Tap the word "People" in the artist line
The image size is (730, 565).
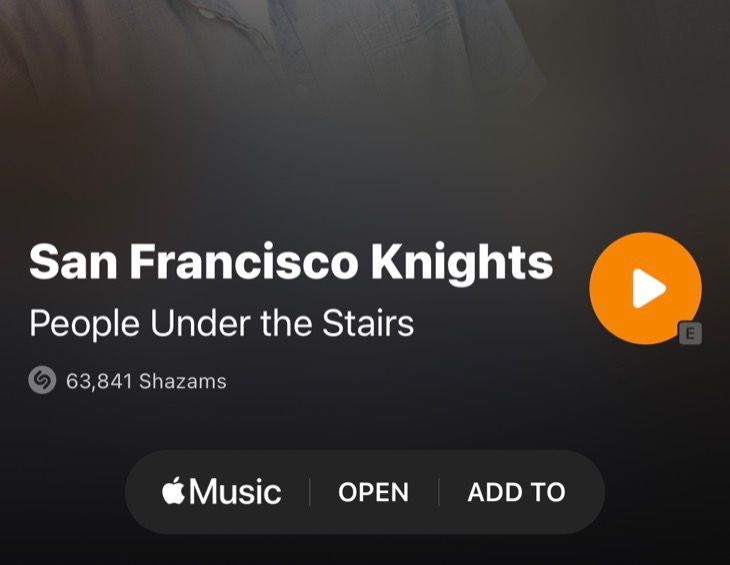point(84,324)
